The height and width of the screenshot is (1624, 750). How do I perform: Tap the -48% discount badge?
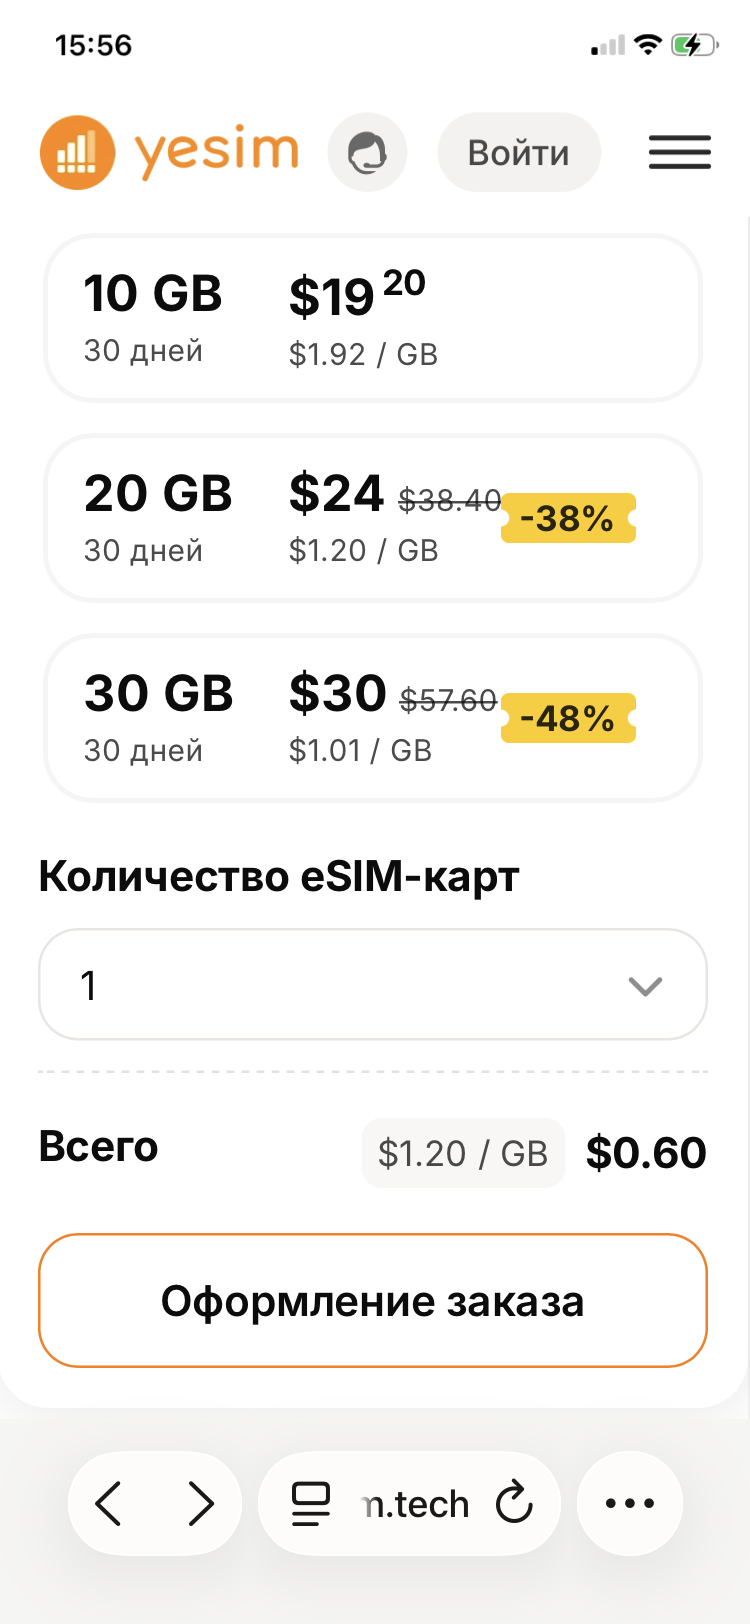tap(568, 718)
